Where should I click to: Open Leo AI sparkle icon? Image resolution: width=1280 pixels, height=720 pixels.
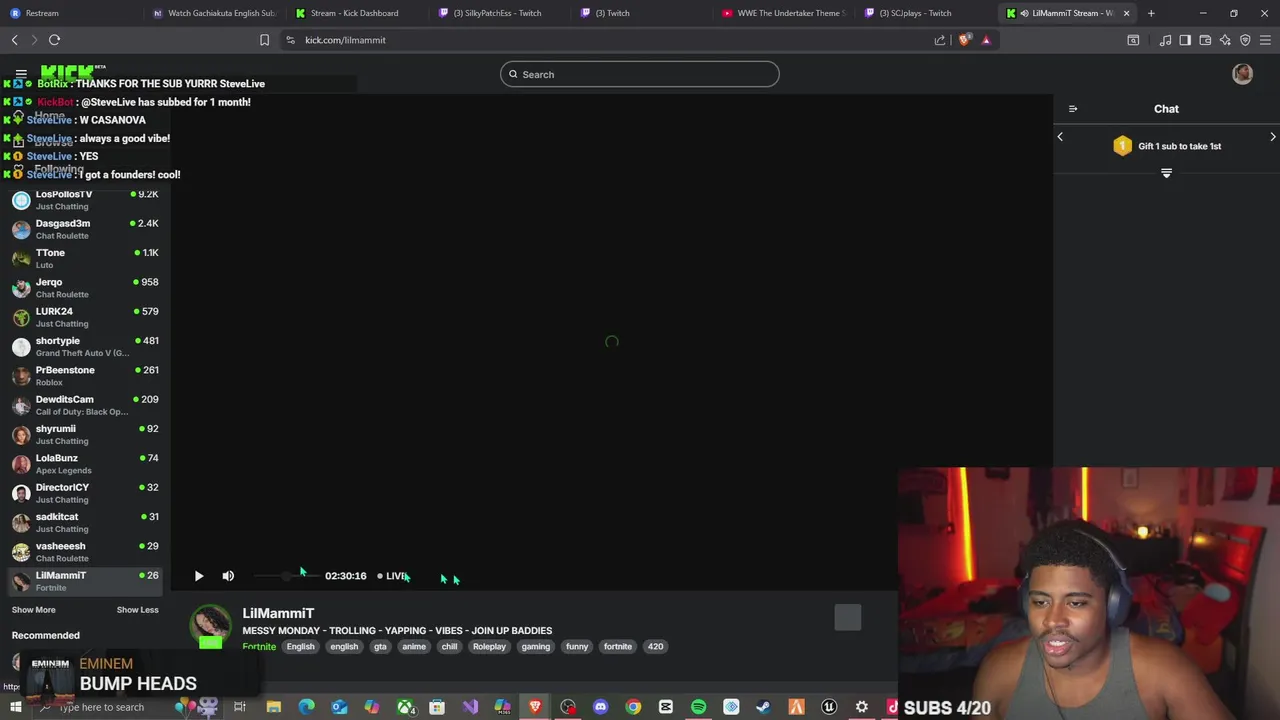1225,40
